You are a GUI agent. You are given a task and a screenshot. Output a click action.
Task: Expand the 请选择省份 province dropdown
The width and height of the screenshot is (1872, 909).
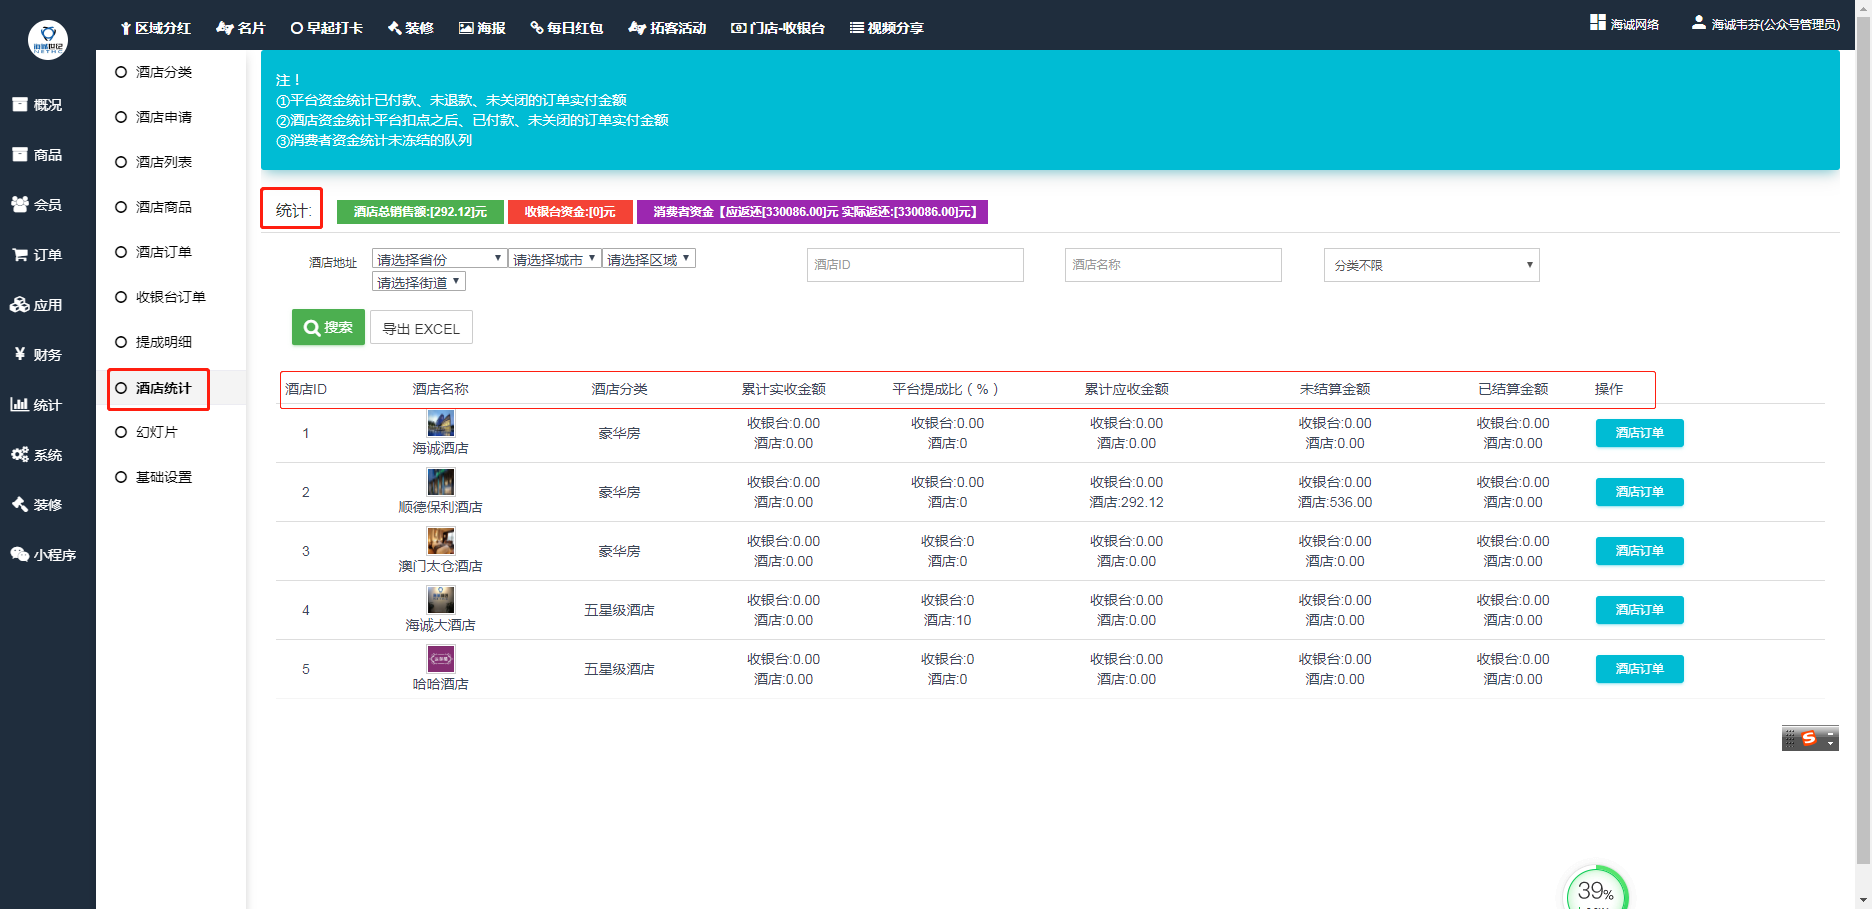(439, 259)
